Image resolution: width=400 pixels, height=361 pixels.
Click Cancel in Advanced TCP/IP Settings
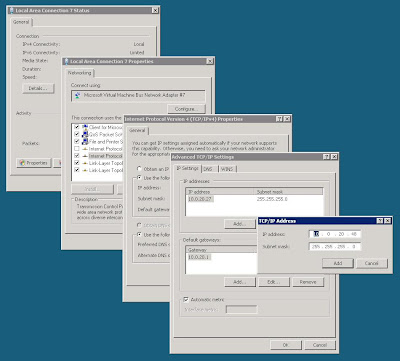(x=320, y=345)
